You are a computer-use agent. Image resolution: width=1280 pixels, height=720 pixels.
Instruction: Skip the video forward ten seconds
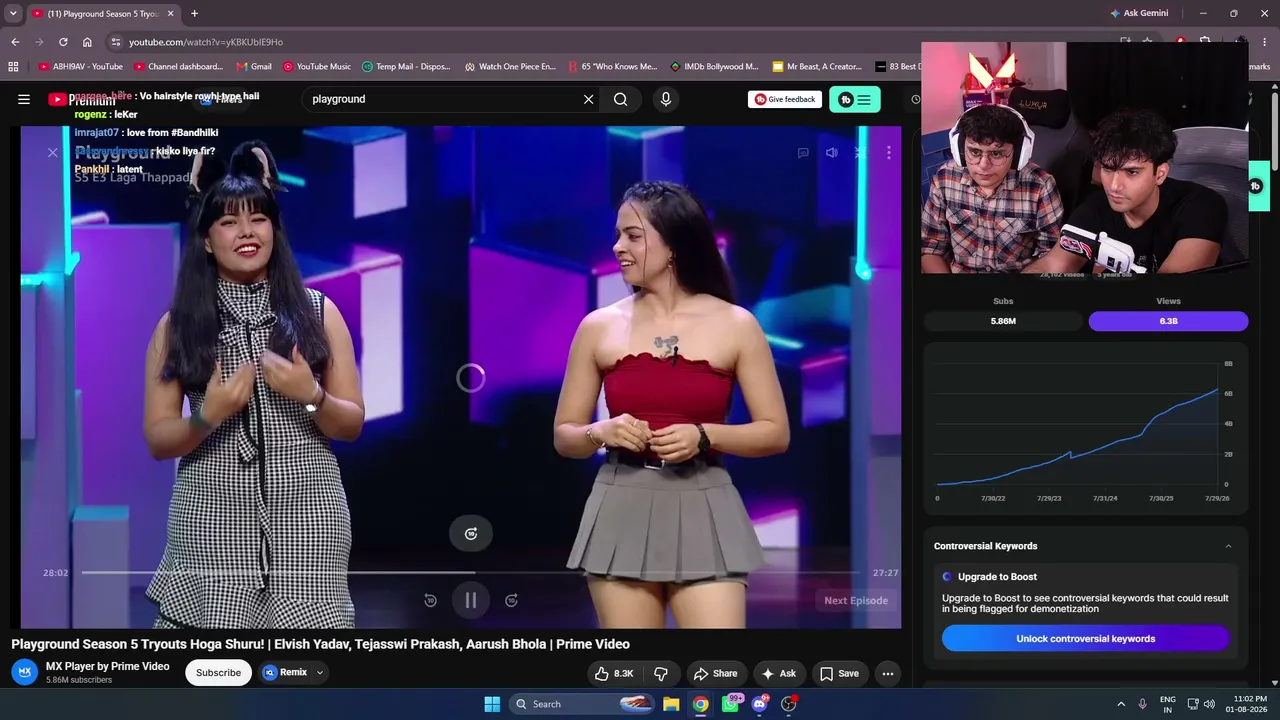(511, 600)
